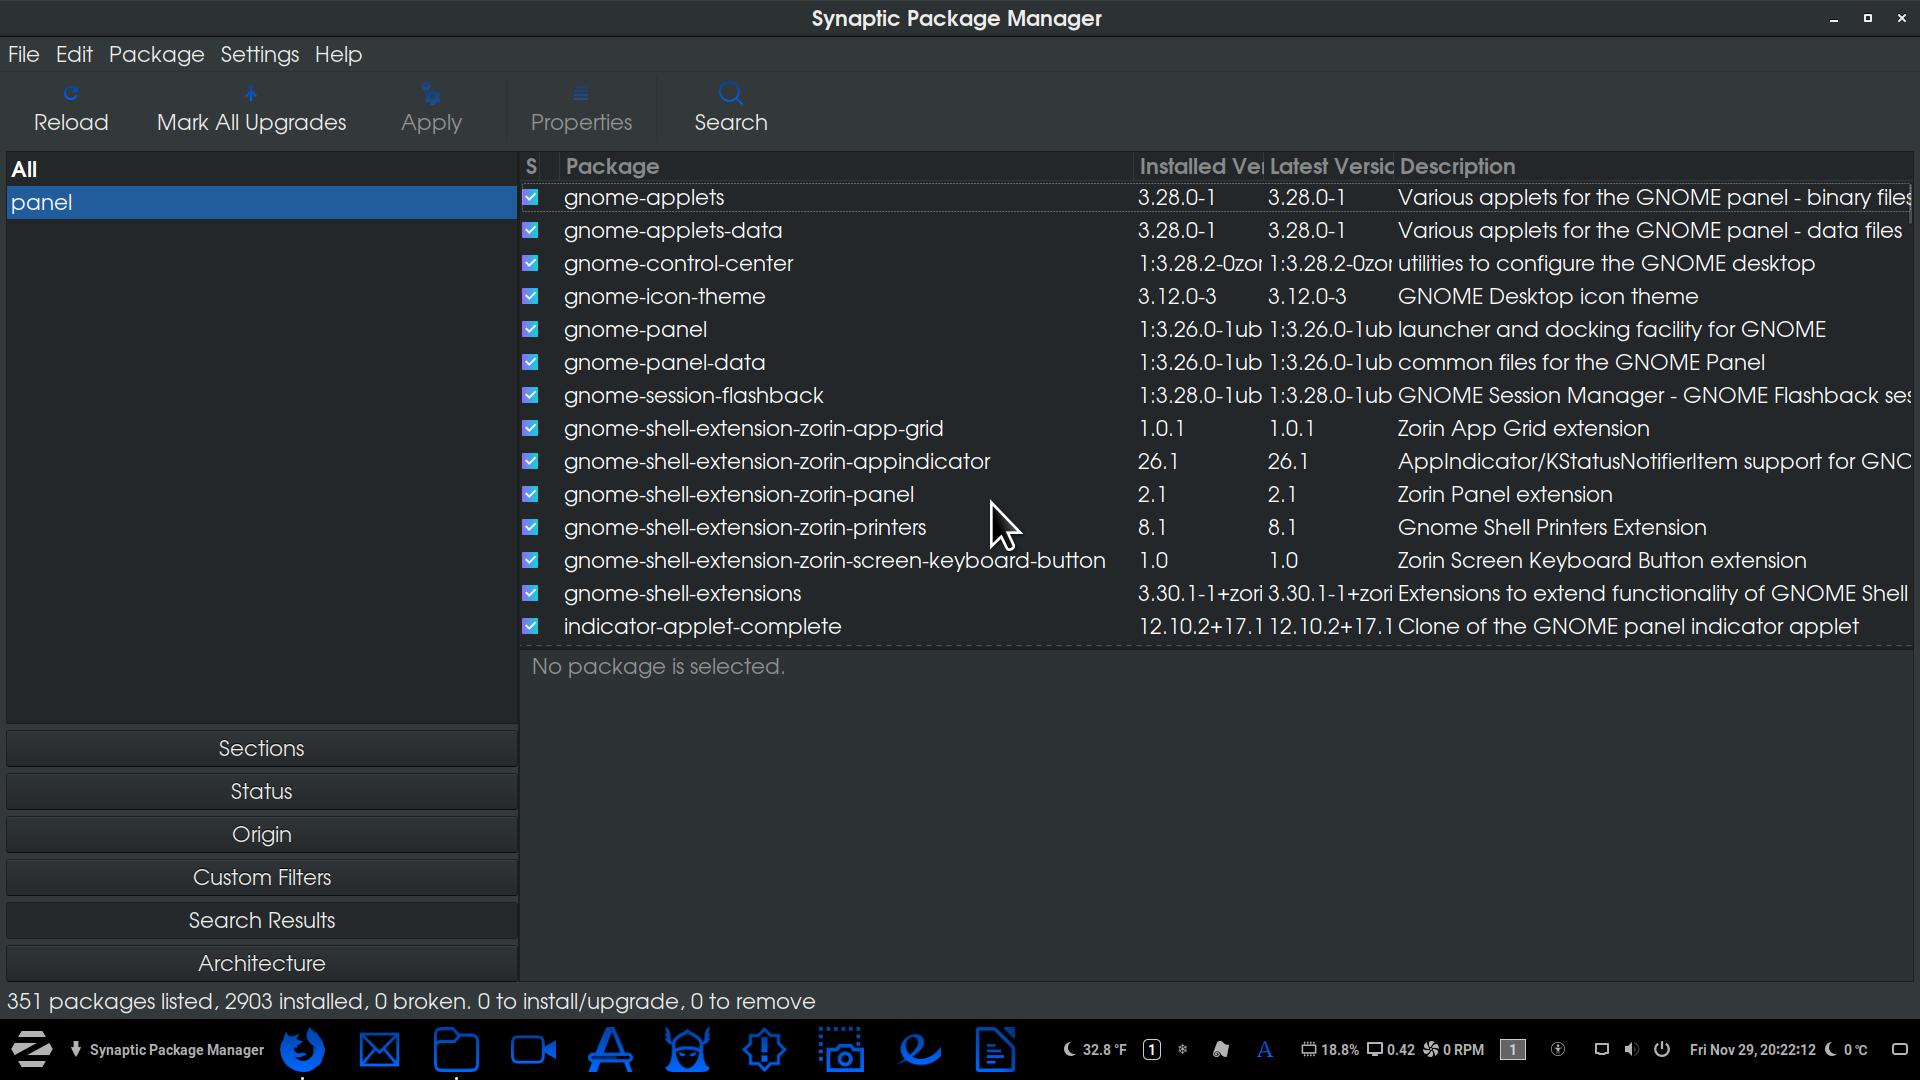This screenshot has width=1920, height=1080.
Task: Toggle status checkbox for gnome-icon-theme
Action: pos(530,296)
